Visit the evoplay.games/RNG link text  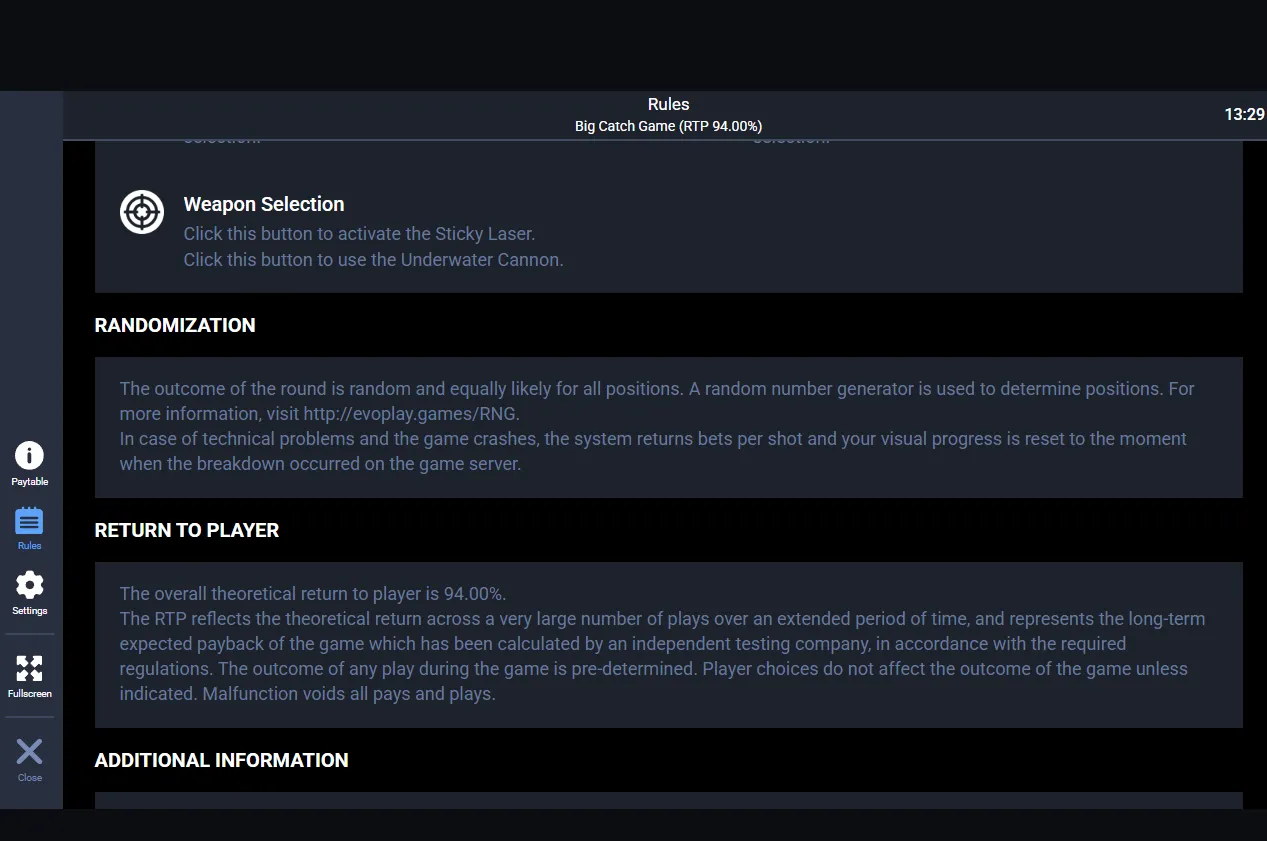[411, 414]
